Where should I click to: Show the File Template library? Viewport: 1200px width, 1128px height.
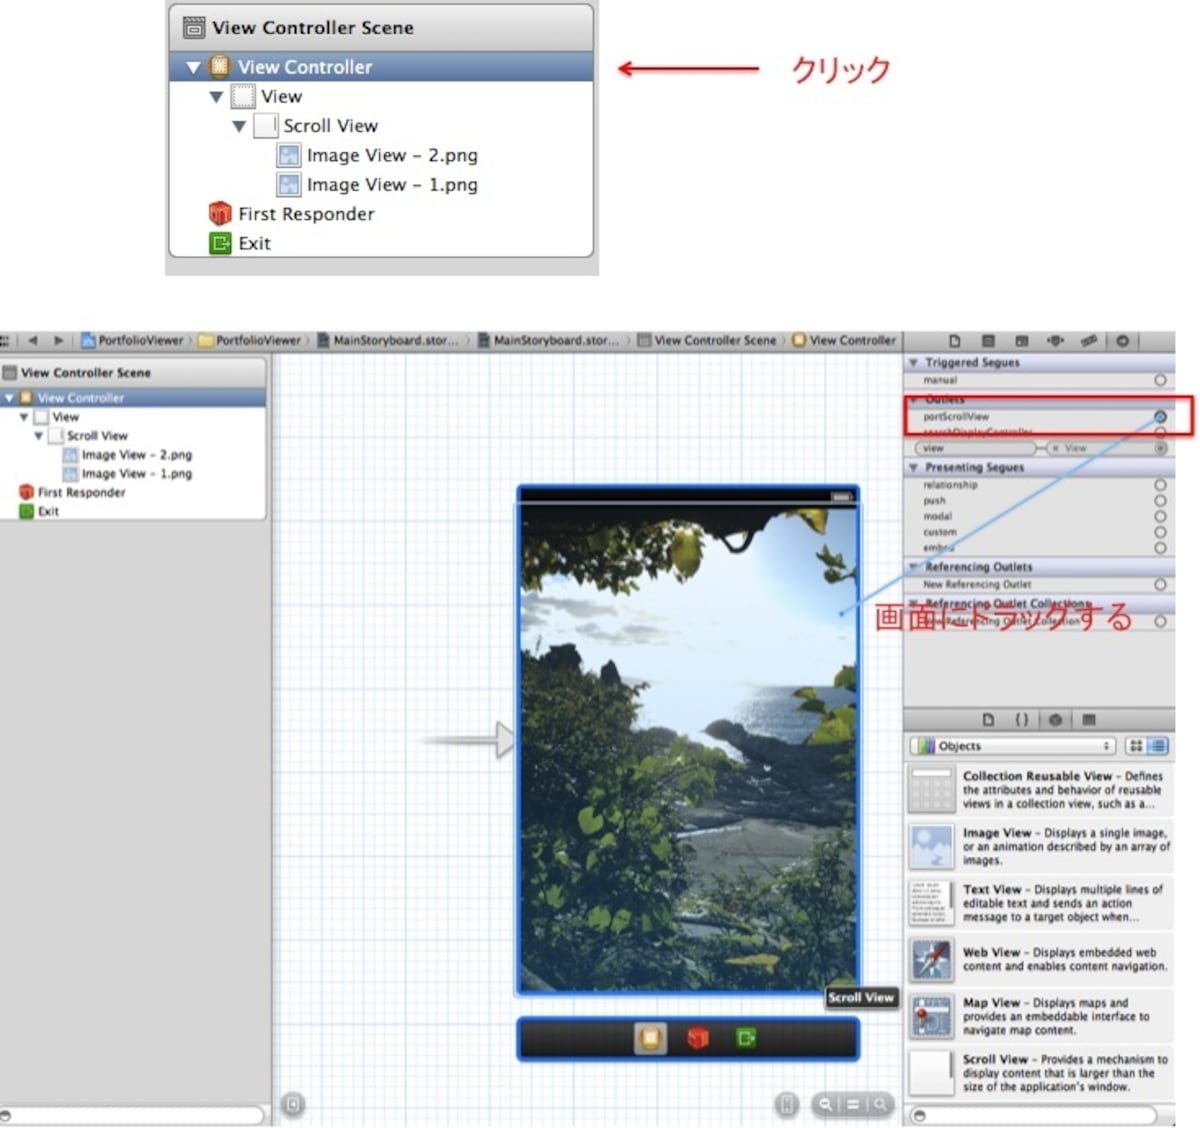(988, 719)
